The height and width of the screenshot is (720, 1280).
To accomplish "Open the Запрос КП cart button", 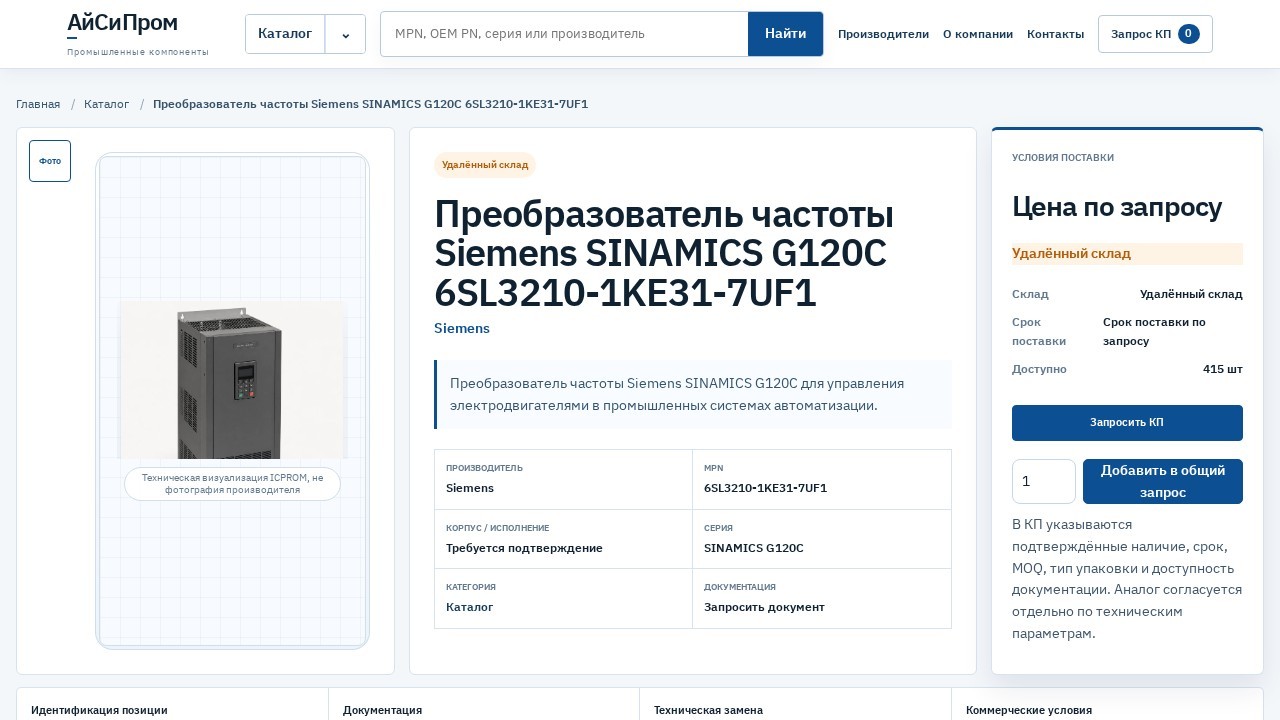I will tap(1155, 34).
